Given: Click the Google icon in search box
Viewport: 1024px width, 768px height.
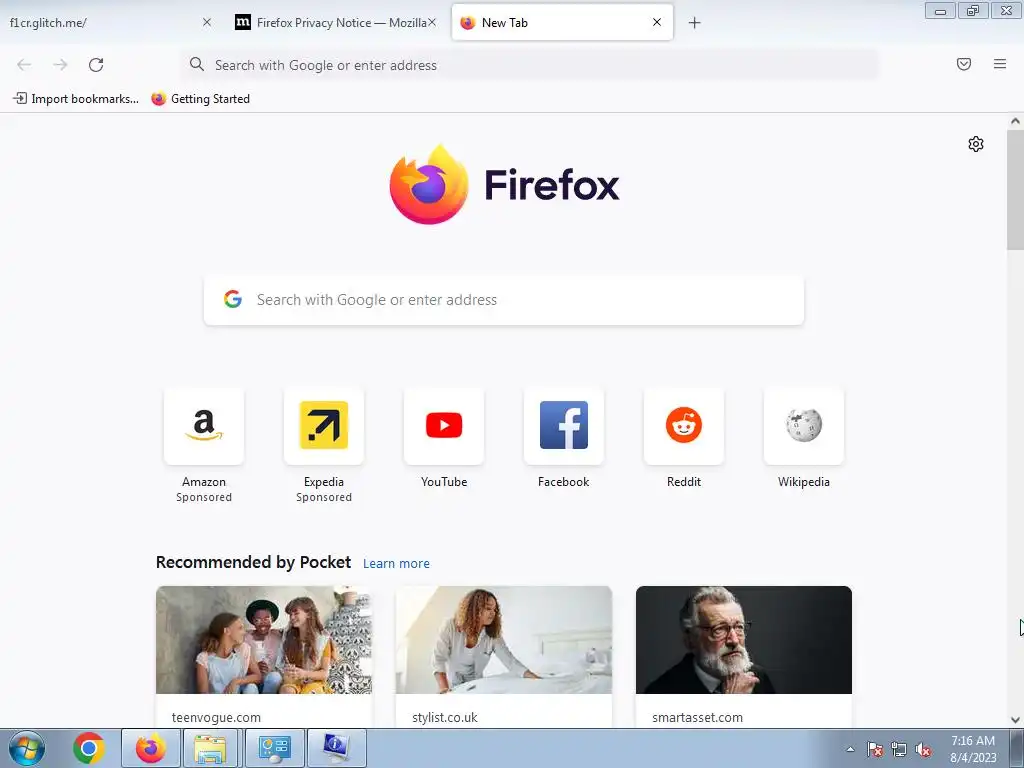Looking at the screenshot, I should 232,299.
